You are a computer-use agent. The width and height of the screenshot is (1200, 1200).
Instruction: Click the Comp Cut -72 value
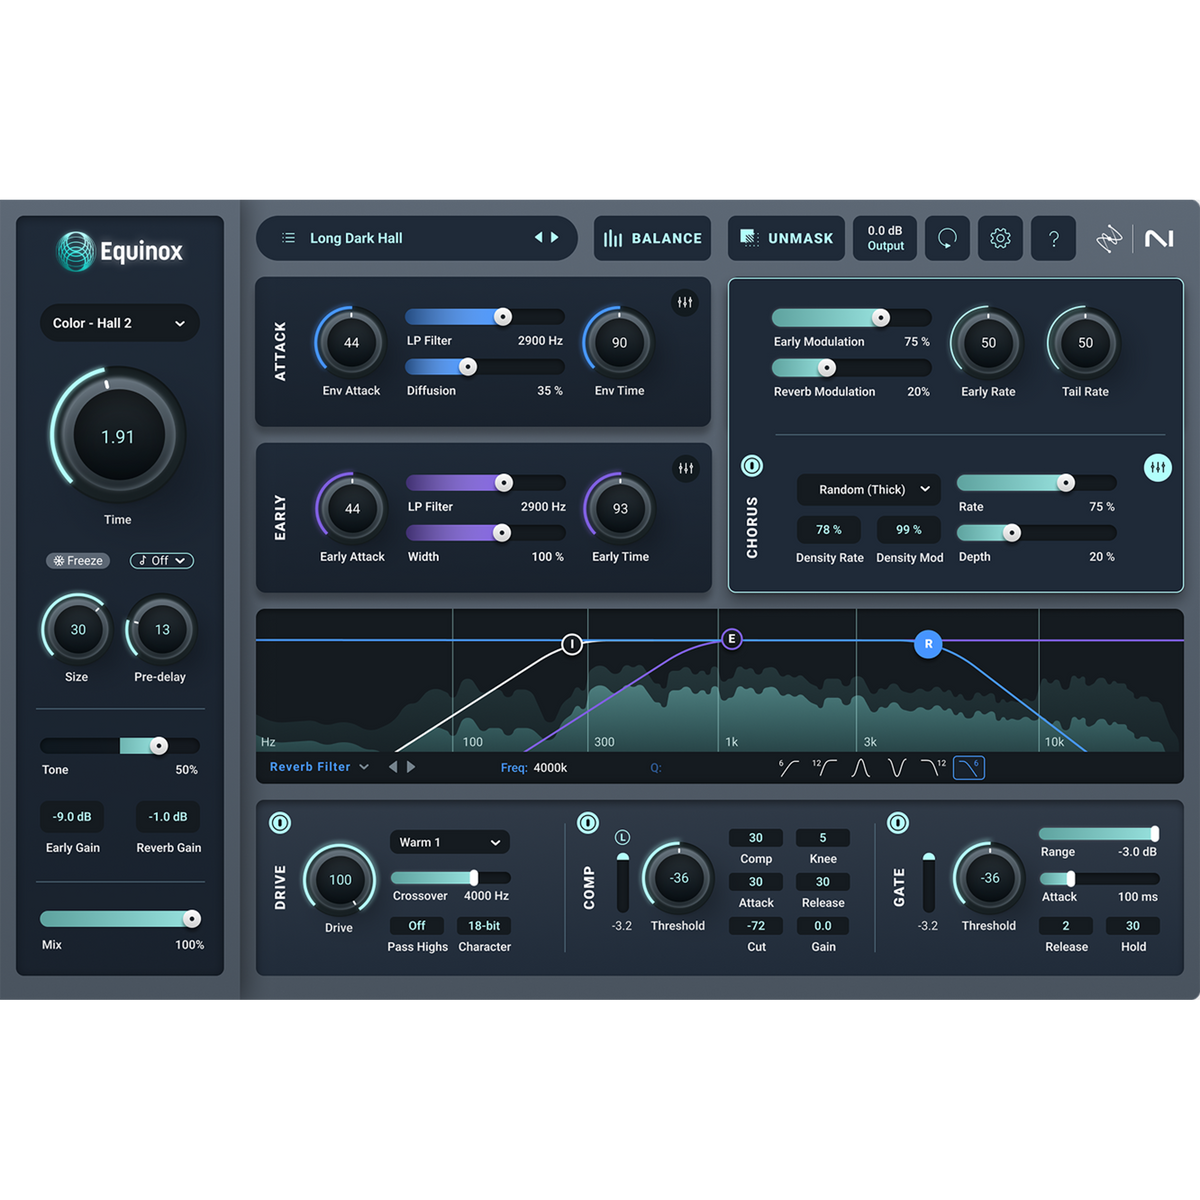click(x=756, y=926)
